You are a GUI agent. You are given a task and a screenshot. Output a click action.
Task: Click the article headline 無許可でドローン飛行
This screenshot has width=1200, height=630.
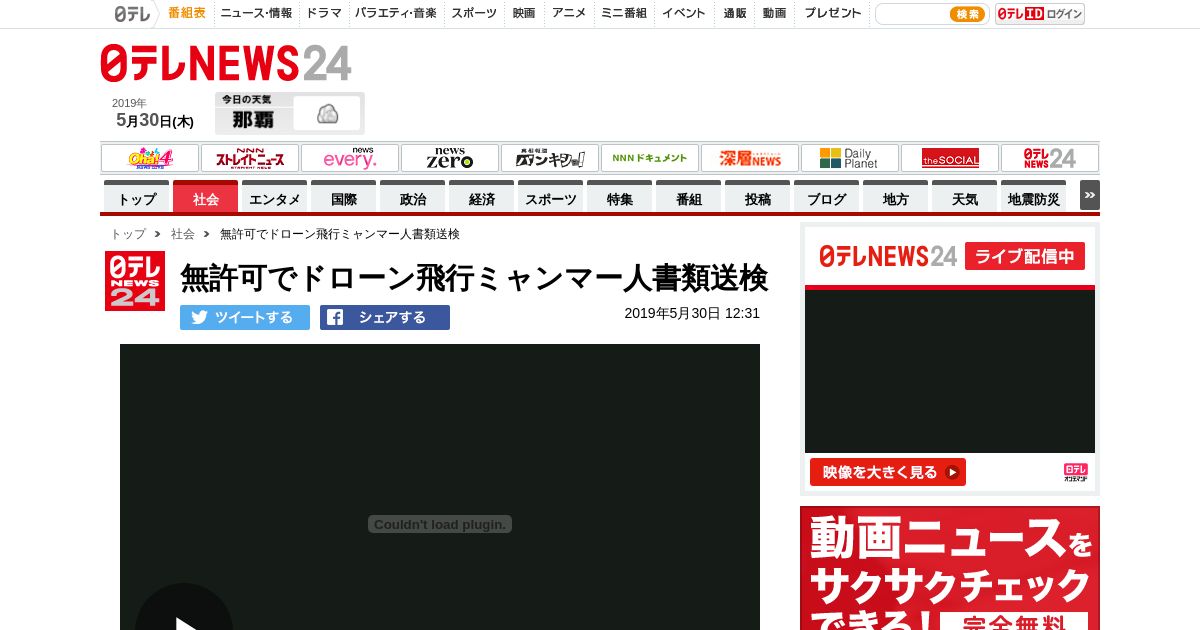pyautogui.click(x=474, y=277)
